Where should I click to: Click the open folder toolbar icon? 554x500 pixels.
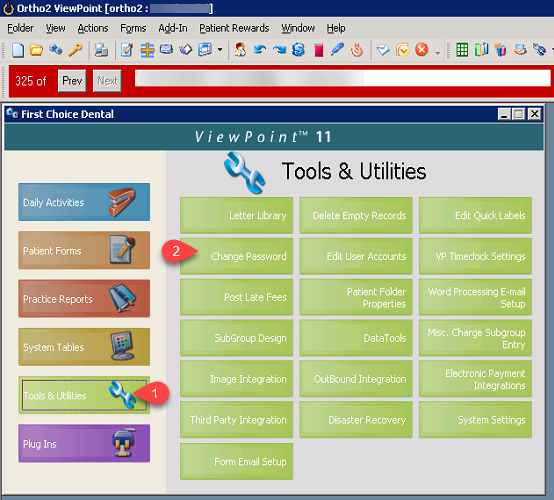(36, 50)
